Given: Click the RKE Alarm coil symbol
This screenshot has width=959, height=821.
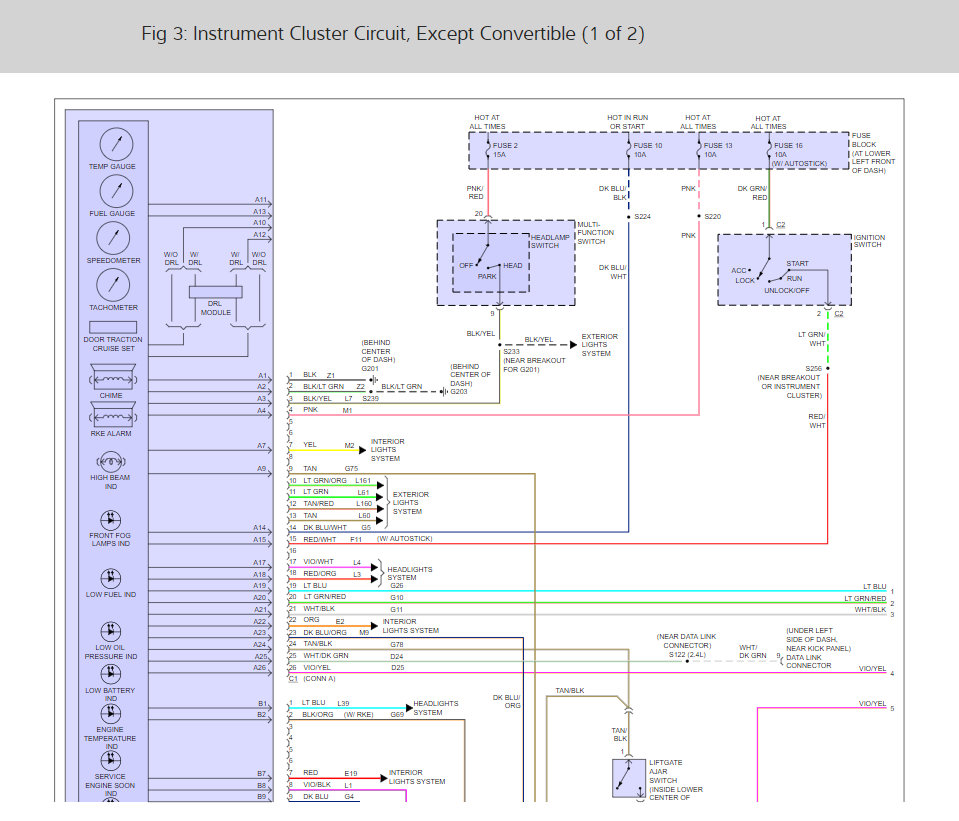Looking at the screenshot, I should [113, 415].
